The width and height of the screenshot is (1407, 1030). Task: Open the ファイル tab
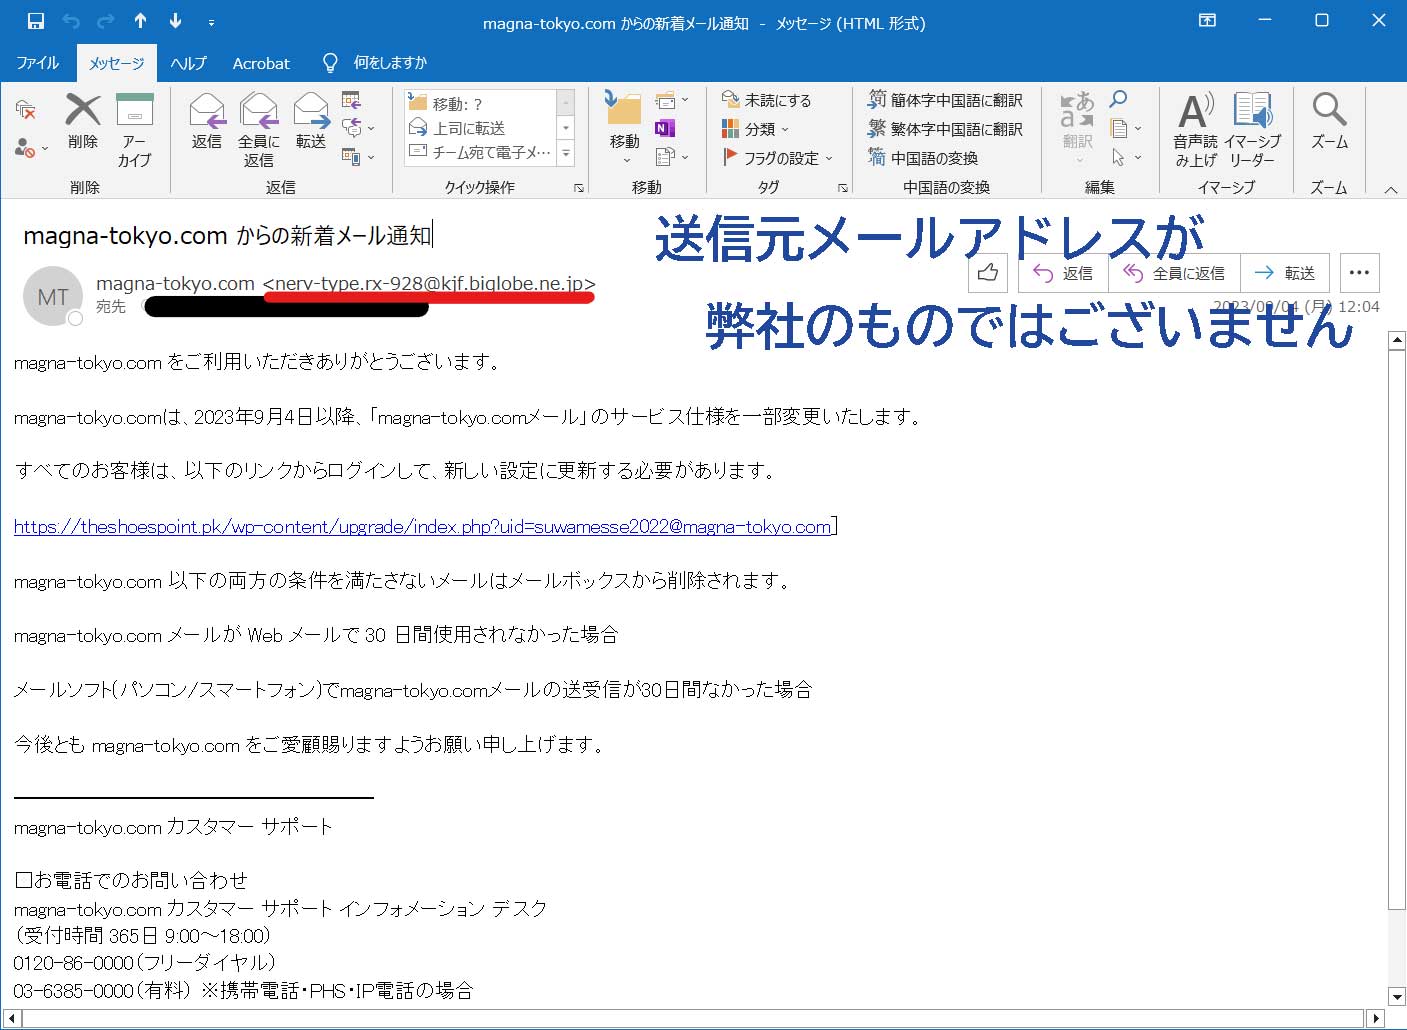point(38,62)
